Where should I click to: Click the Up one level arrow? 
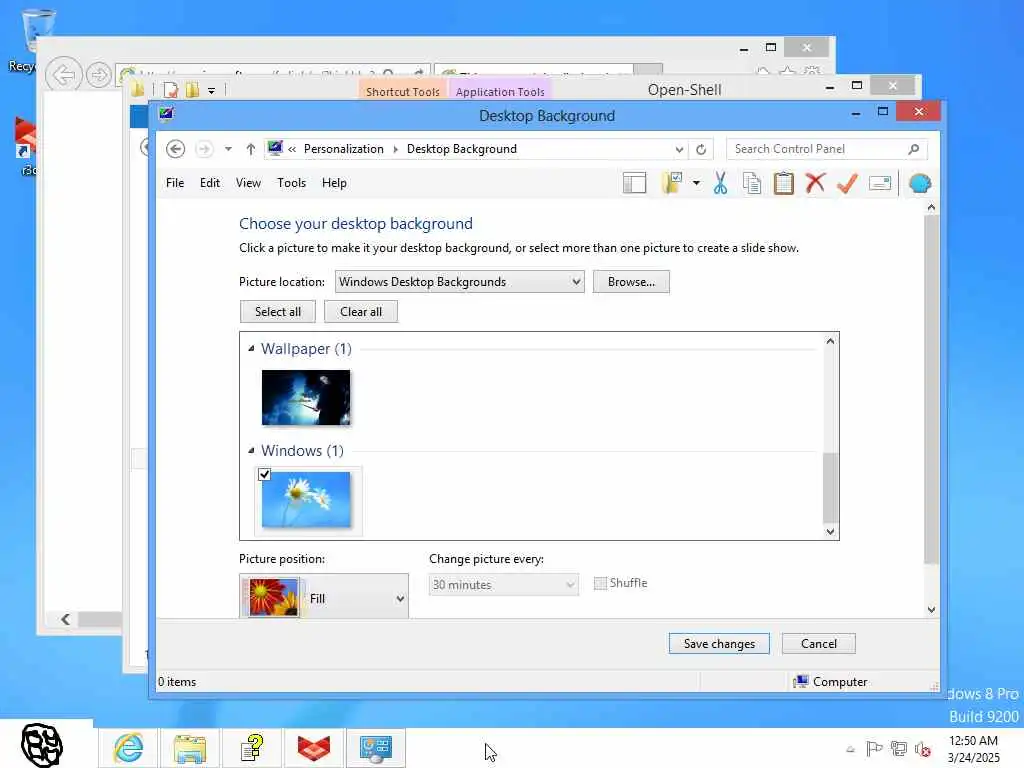250,149
